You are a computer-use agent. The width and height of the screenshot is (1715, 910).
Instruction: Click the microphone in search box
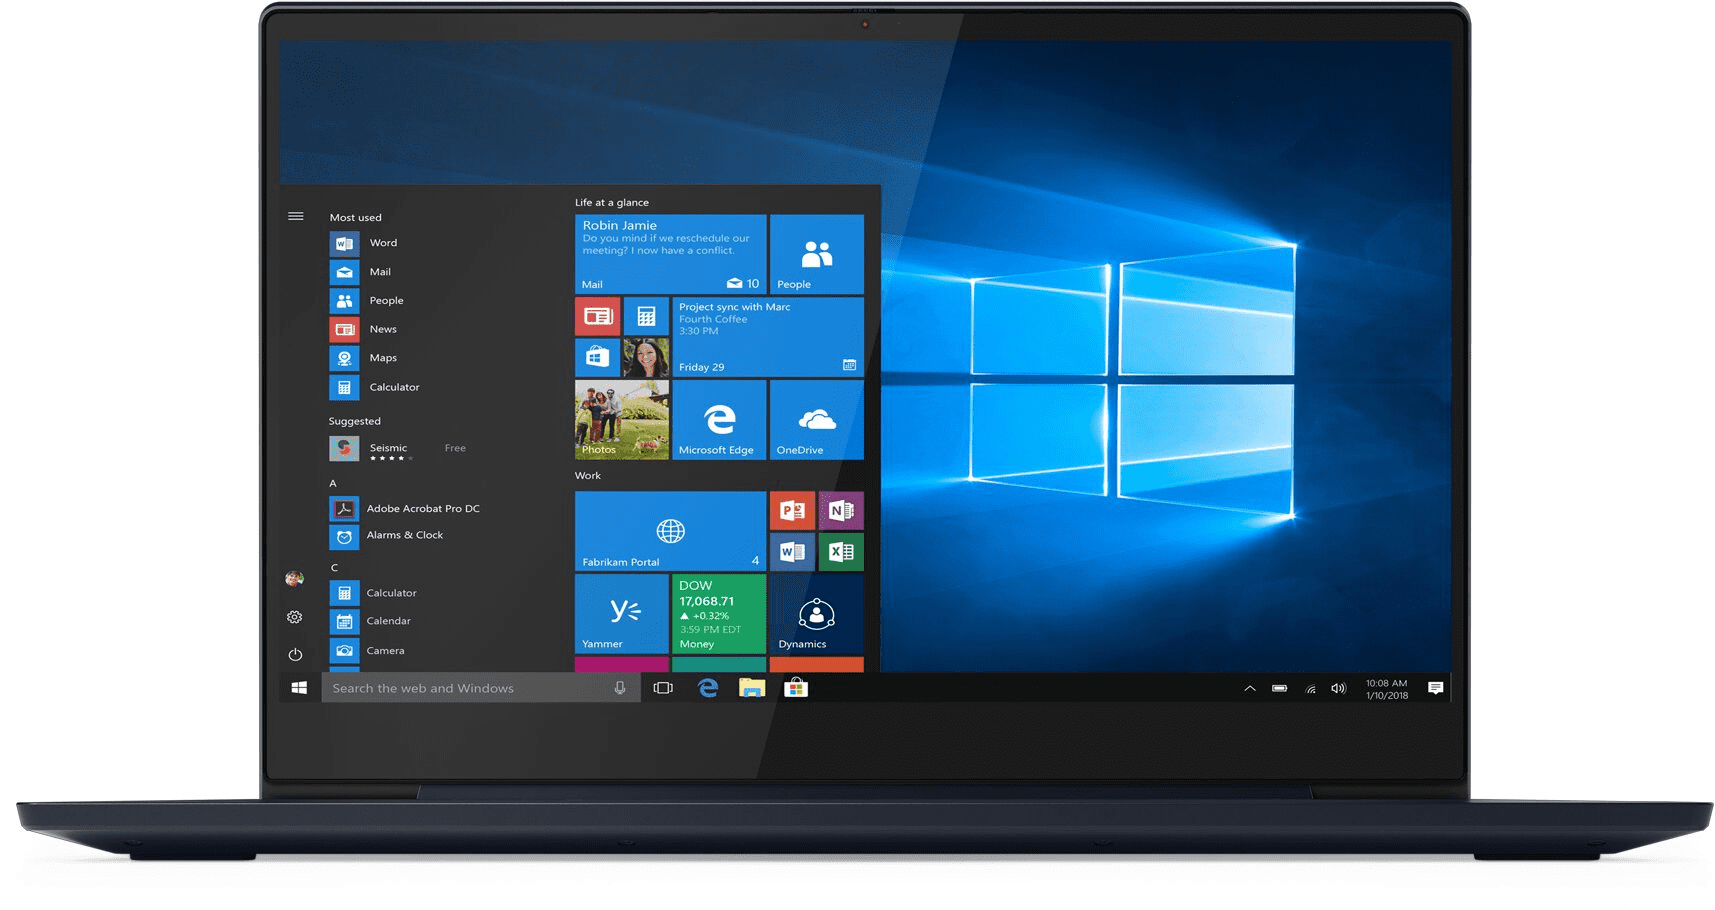(x=620, y=688)
